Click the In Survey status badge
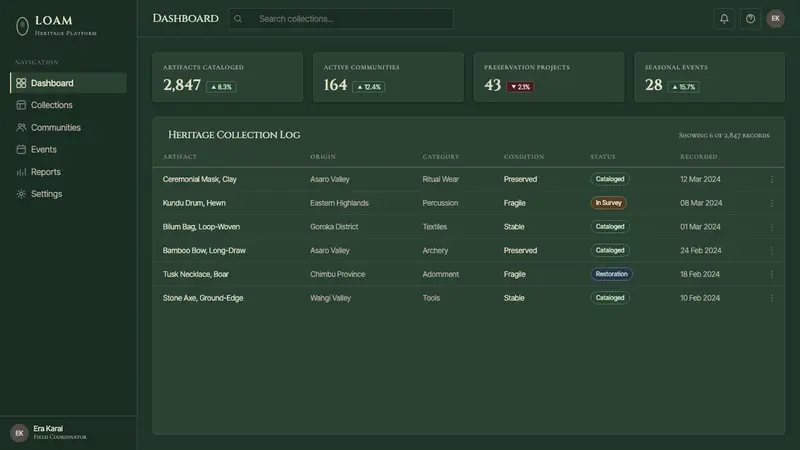The width and height of the screenshot is (800, 450). click(608, 203)
